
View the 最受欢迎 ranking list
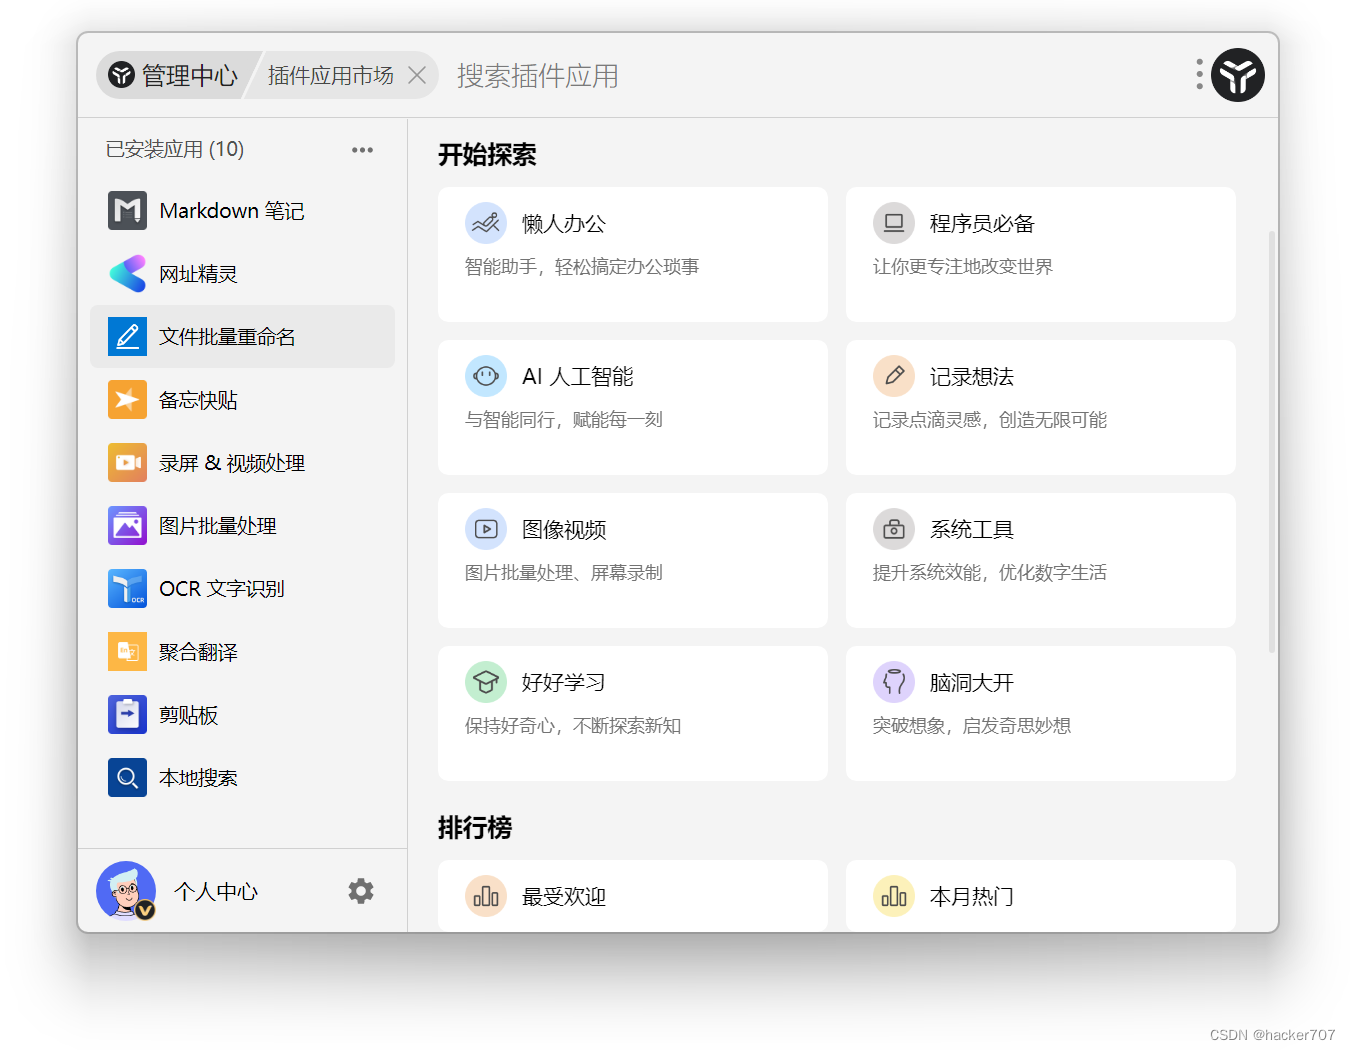(x=633, y=896)
